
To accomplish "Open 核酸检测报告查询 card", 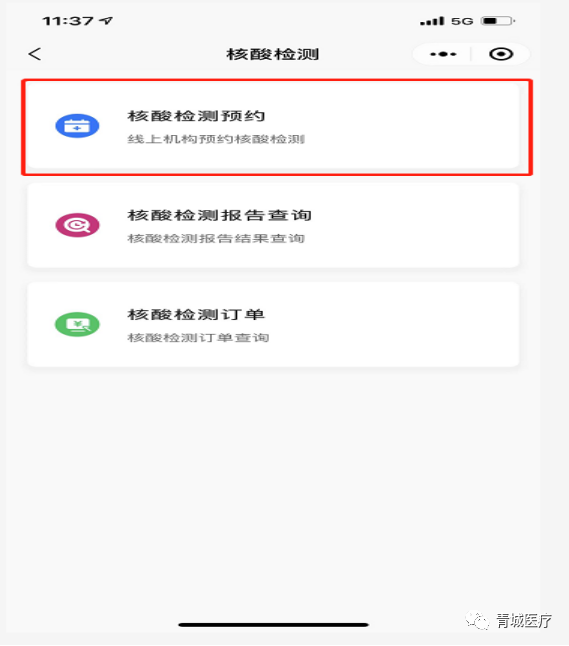I will 273,225.
